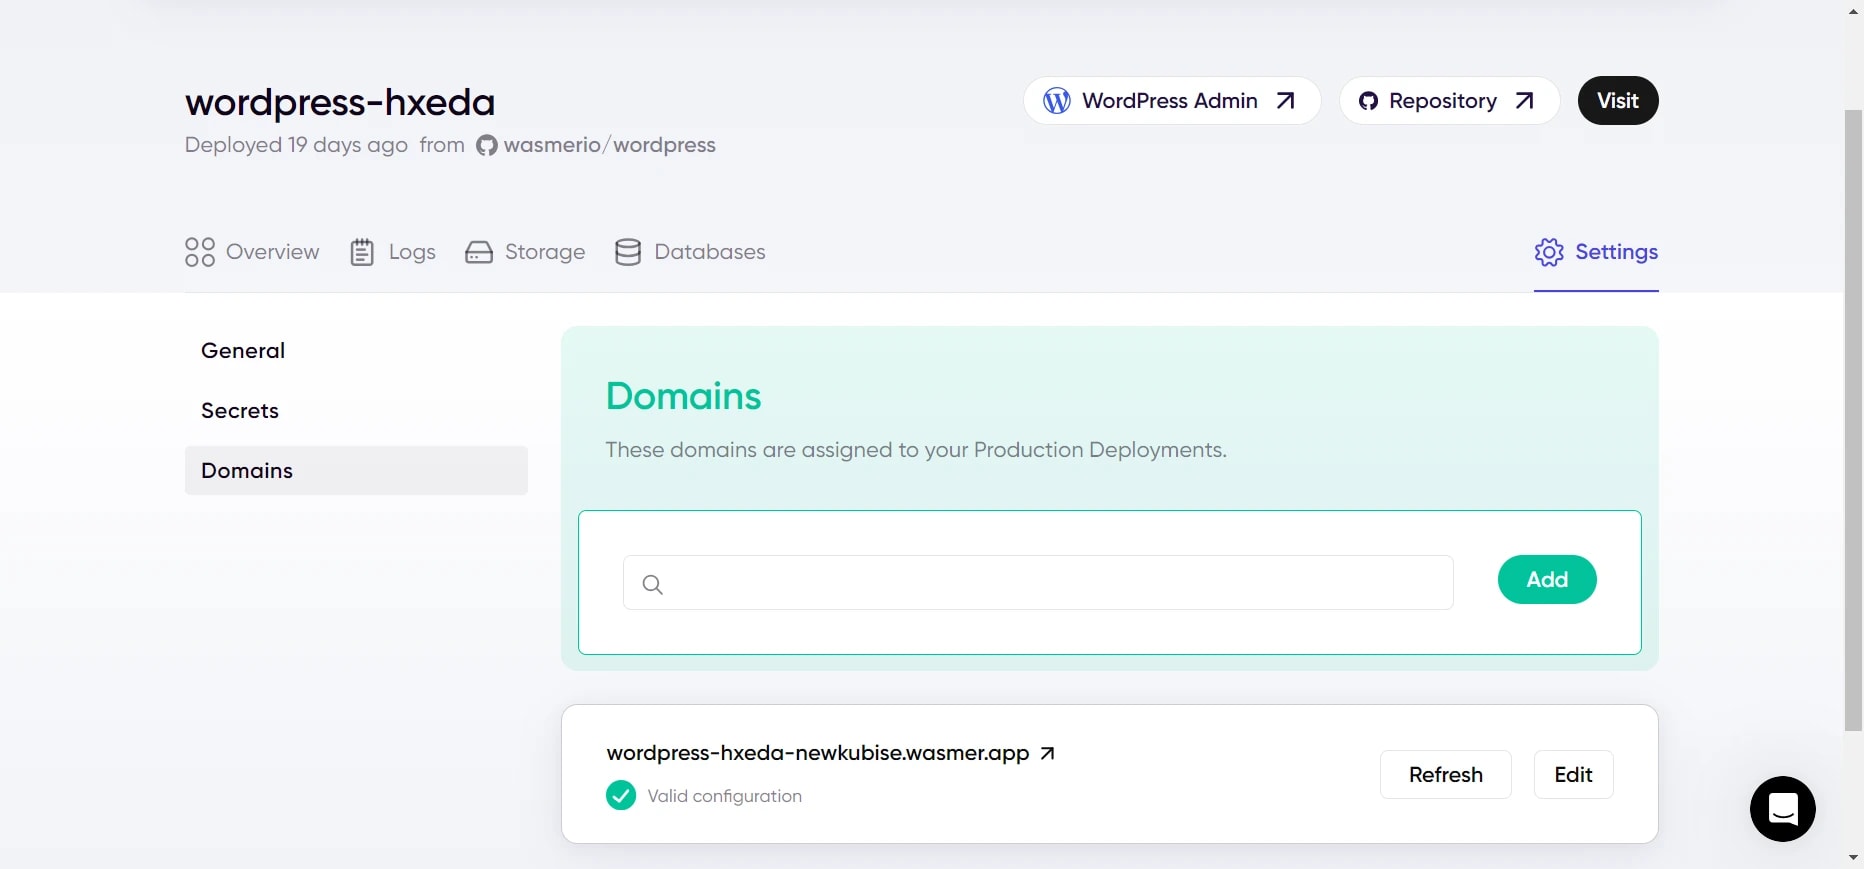Click arrow icon in WordPress Admin button
Image resolution: width=1864 pixels, height=869 pixels.
tap(1286, 101)
